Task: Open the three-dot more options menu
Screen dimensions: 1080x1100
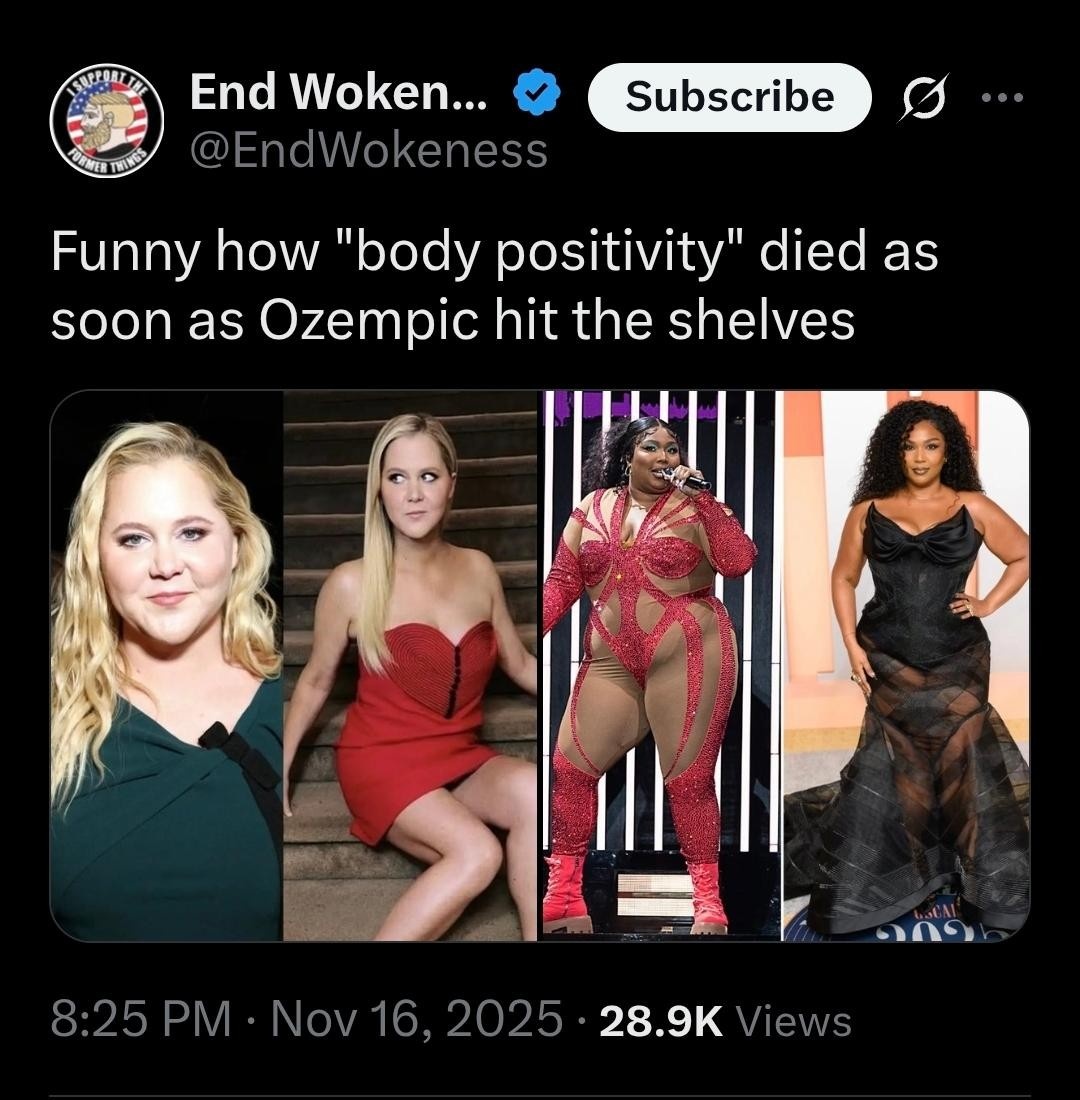Action: tap(1002, 98)
